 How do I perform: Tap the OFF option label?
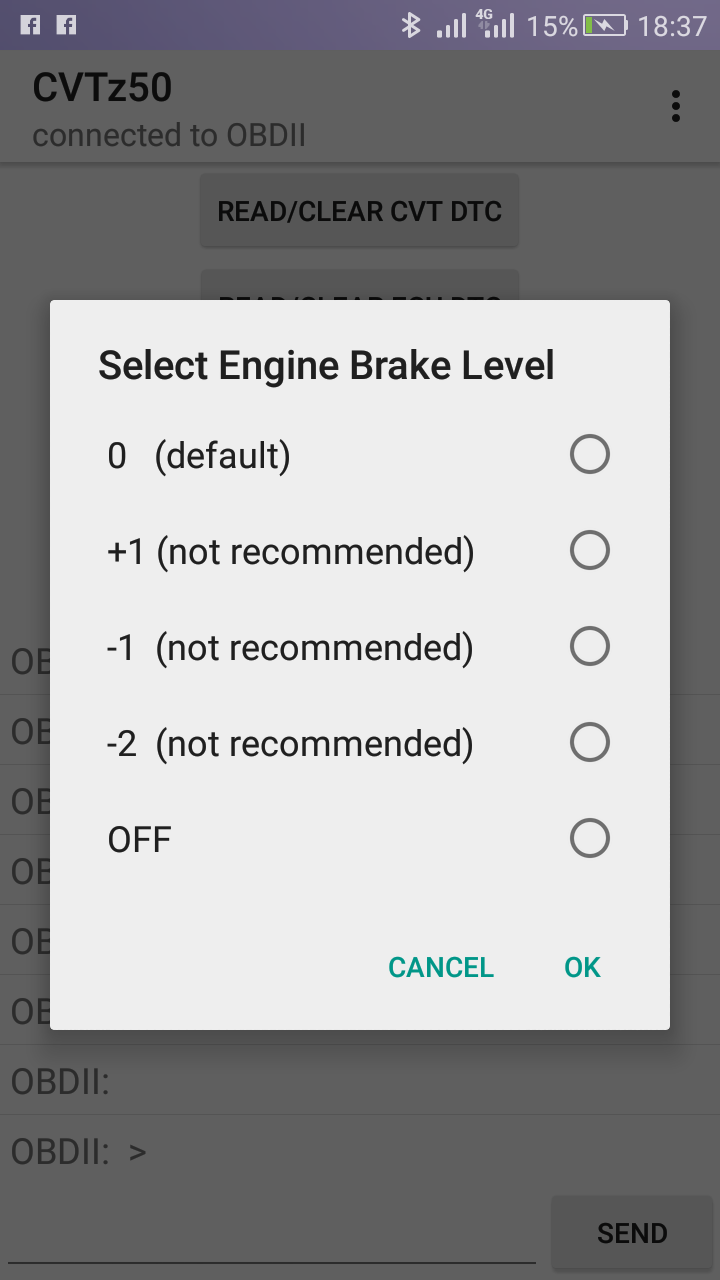coord(139,840)
